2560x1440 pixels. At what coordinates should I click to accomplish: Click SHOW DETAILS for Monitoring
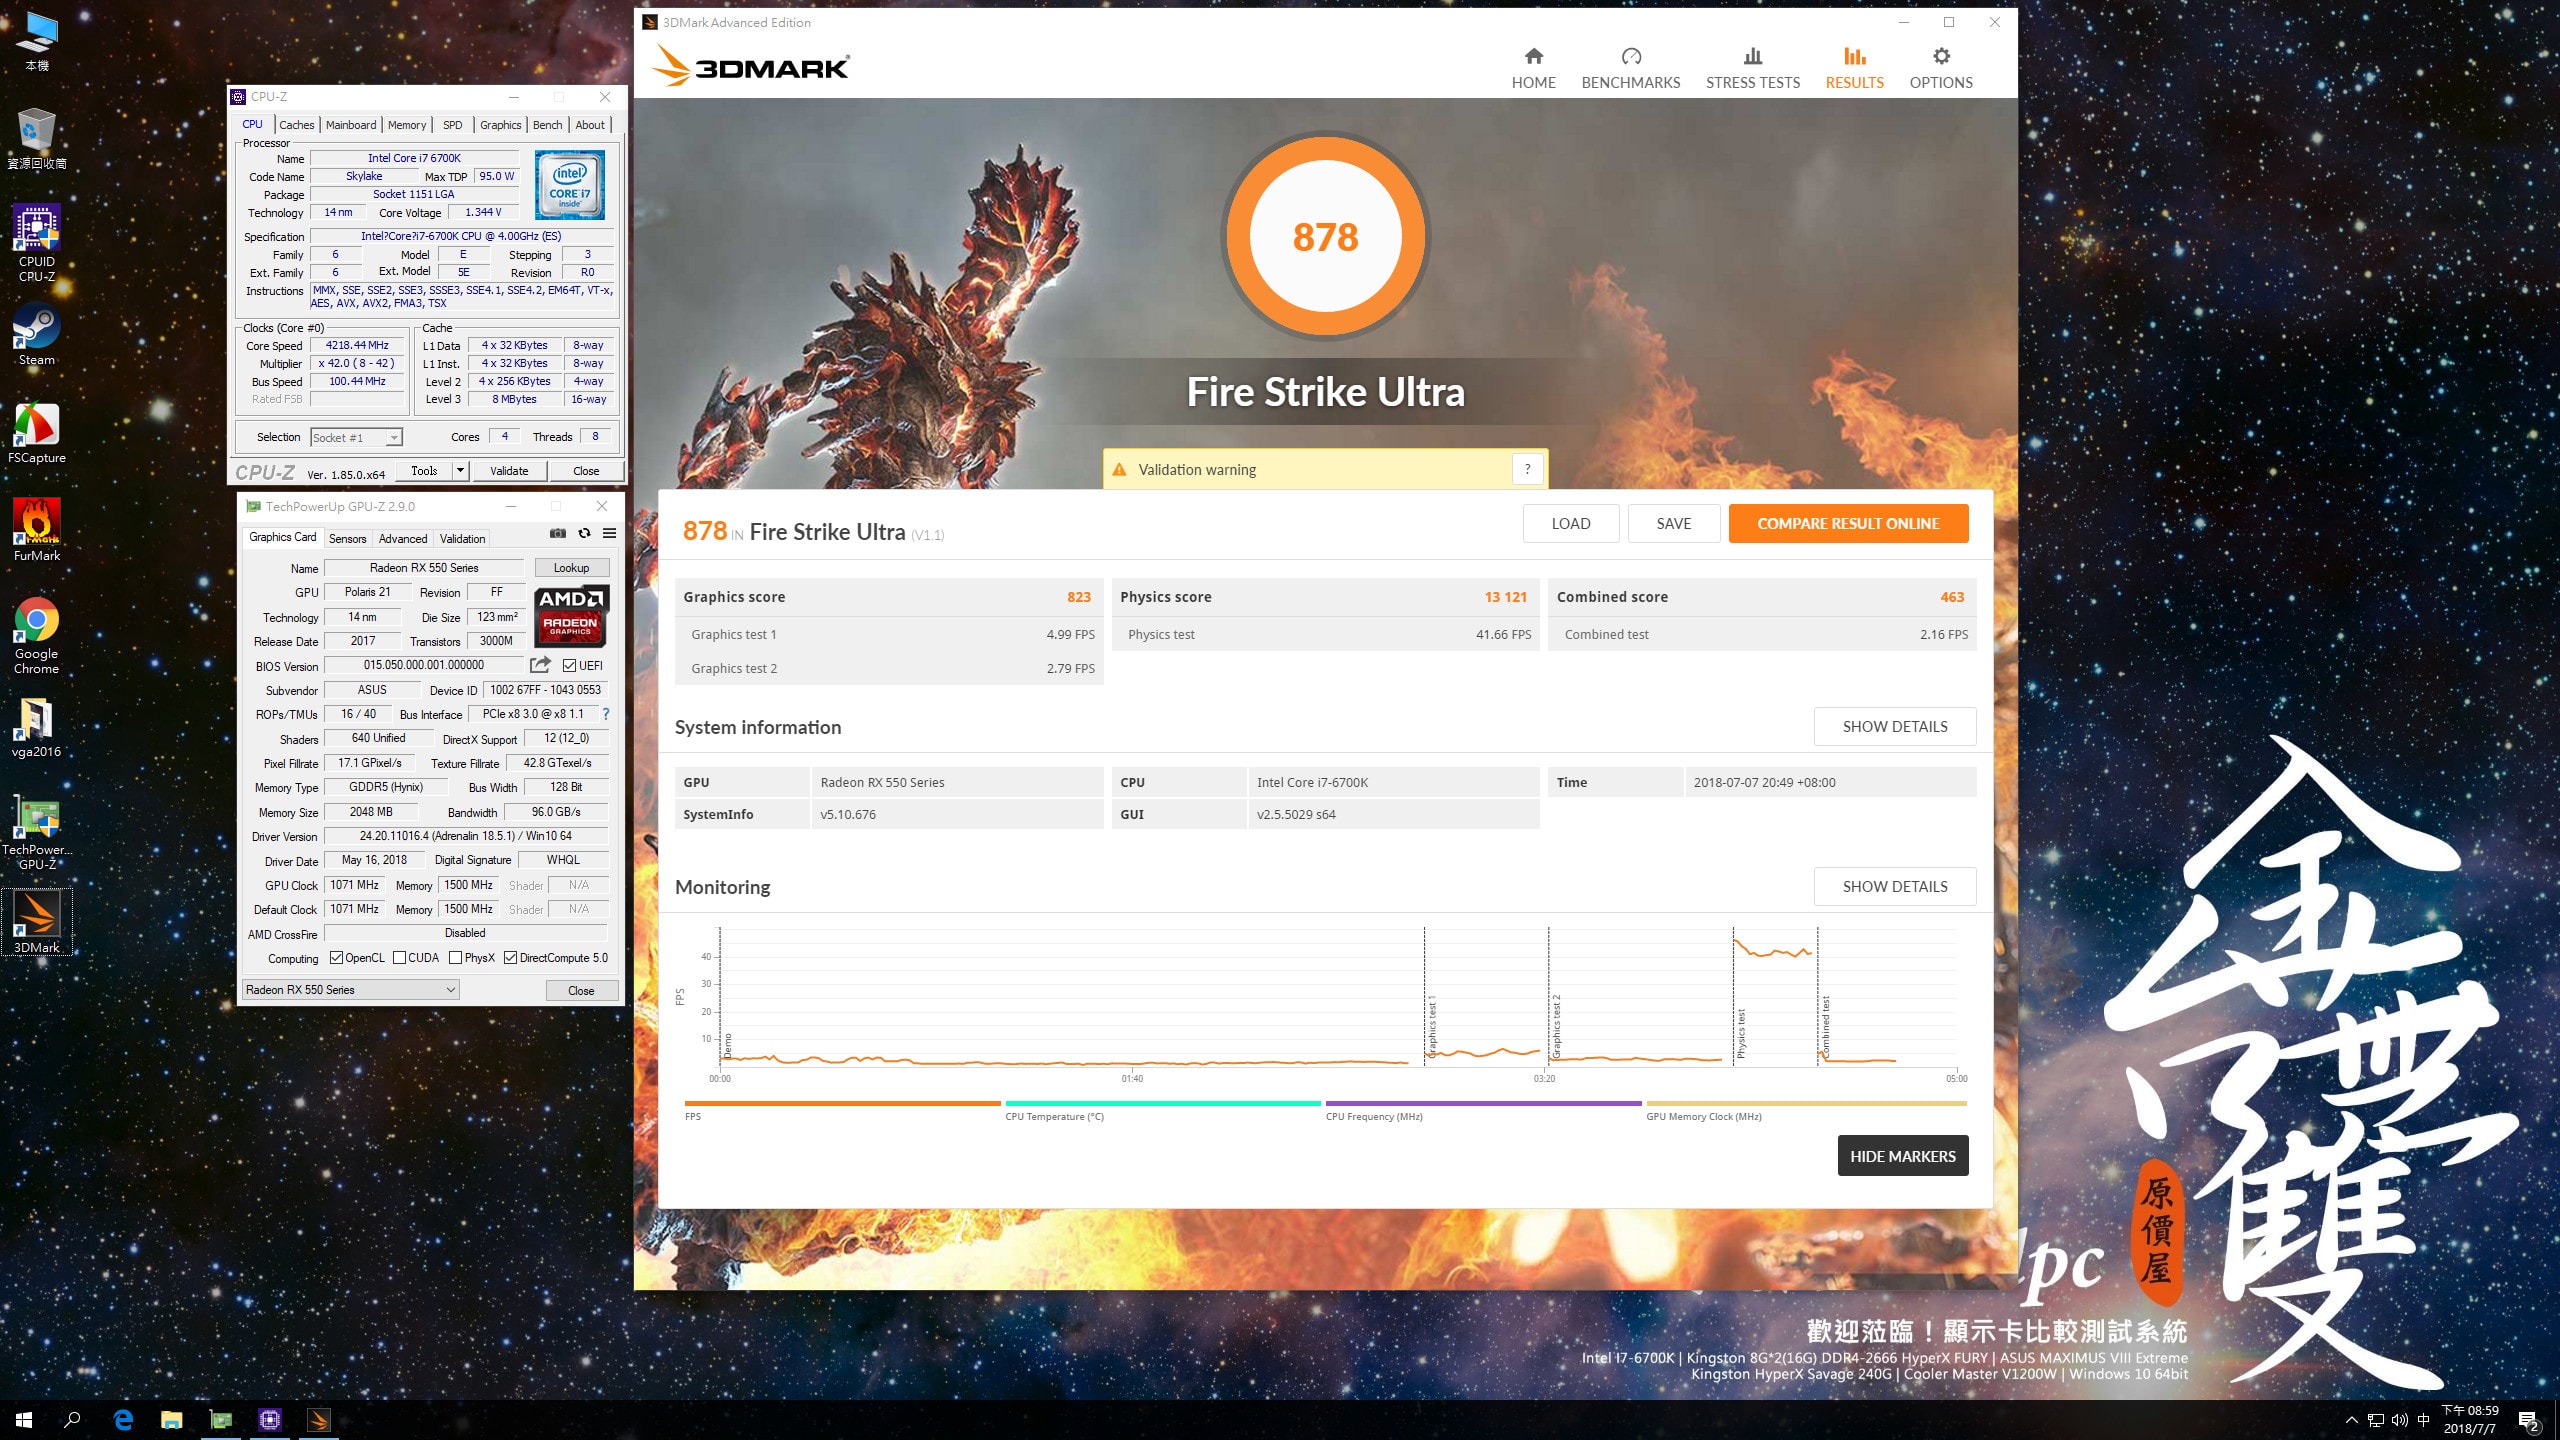pyautogui.click(x=1894, y=887)
